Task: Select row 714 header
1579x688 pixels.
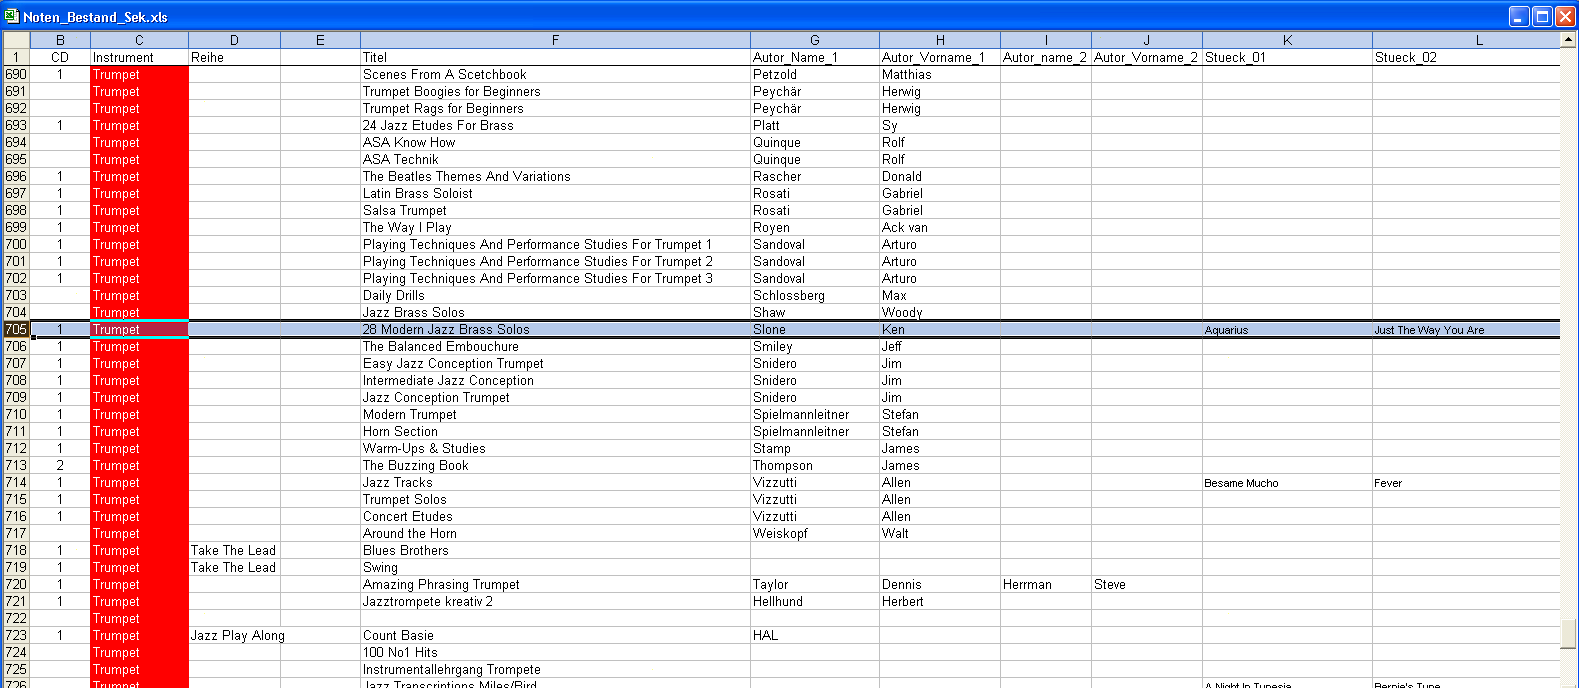Action: click(x=16, y=482)
